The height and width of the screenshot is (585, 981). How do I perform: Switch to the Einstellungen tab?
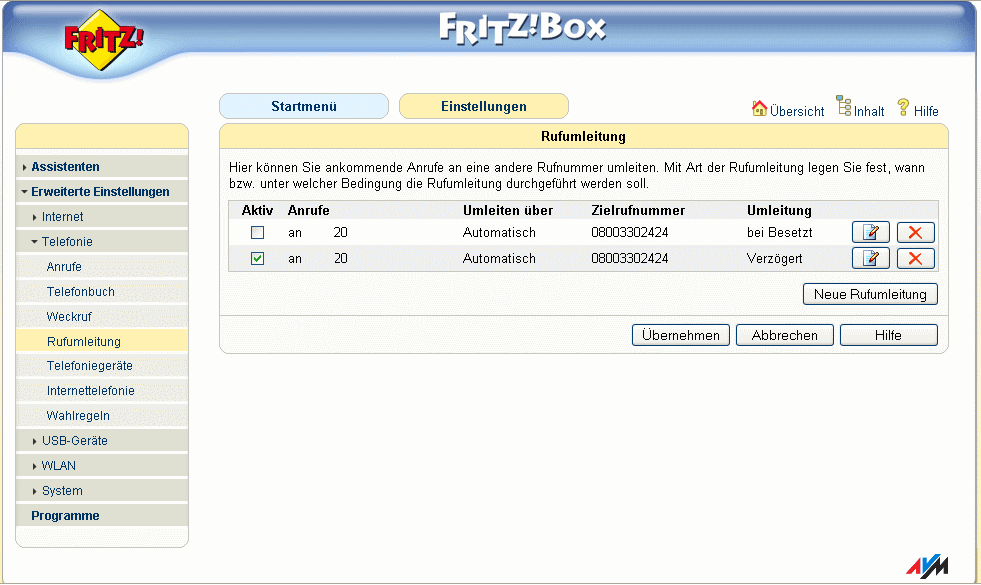pyautogui.click(x=484, y=106)
